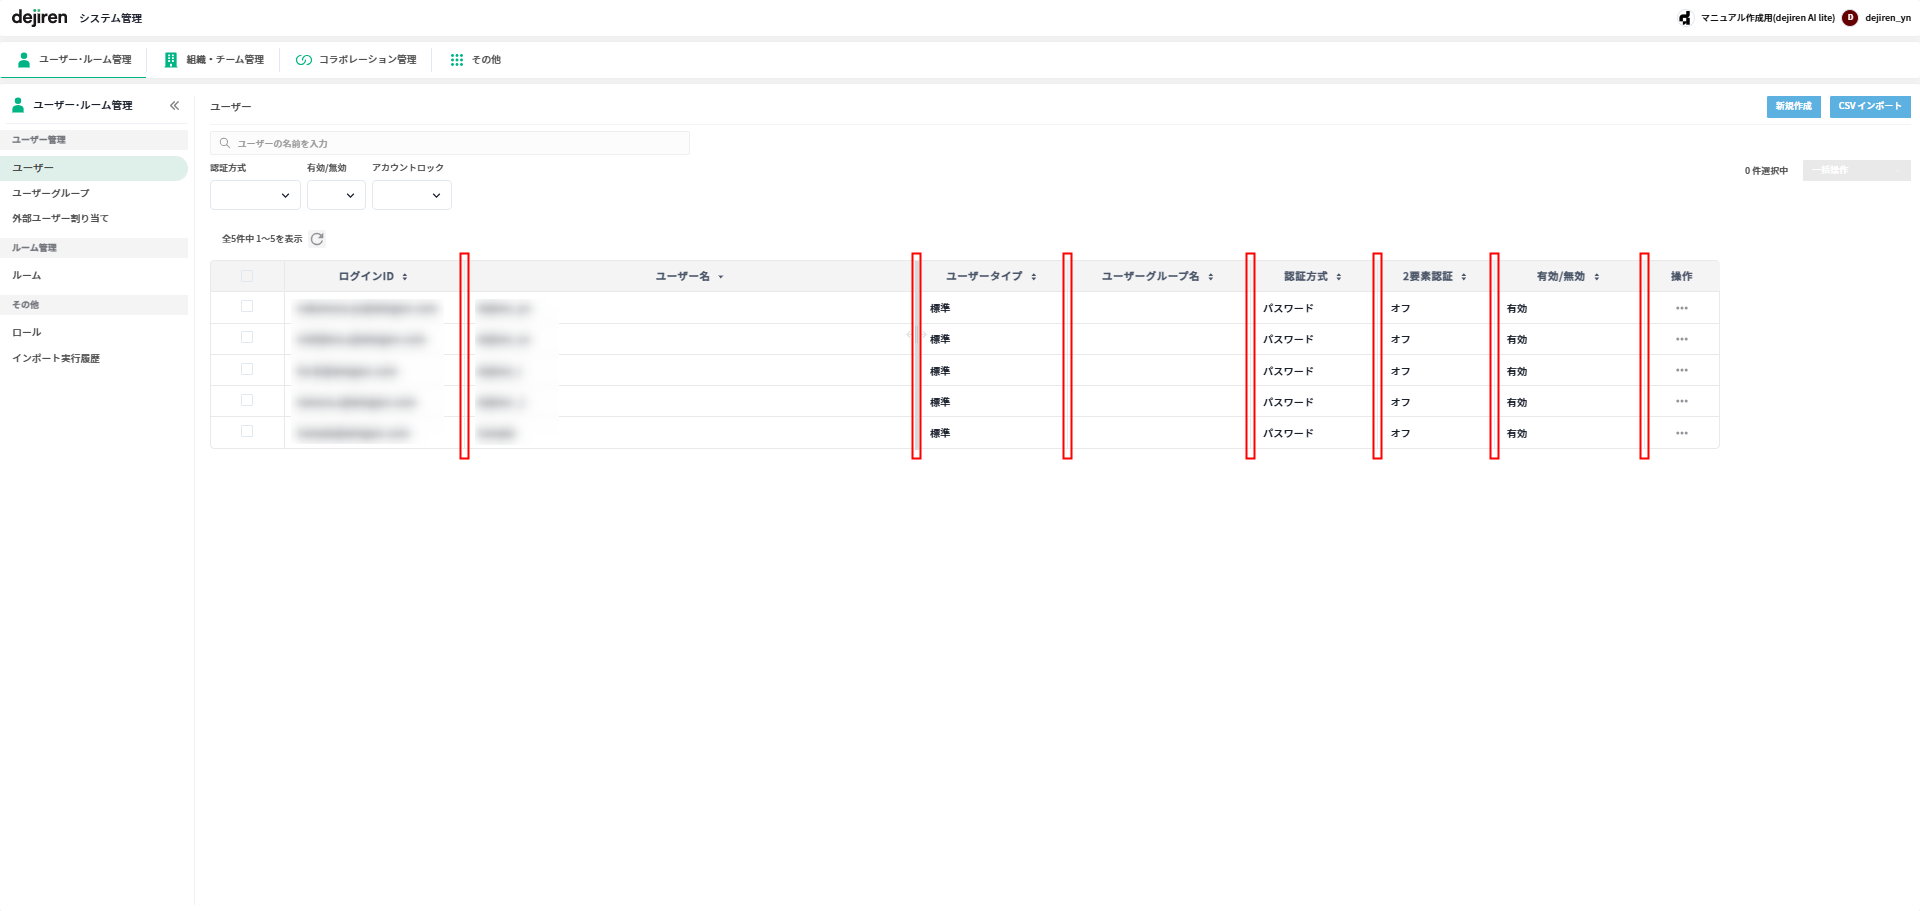Switch to コラボレーション管理 tab

pyautogui.click(x=356, y=60)
